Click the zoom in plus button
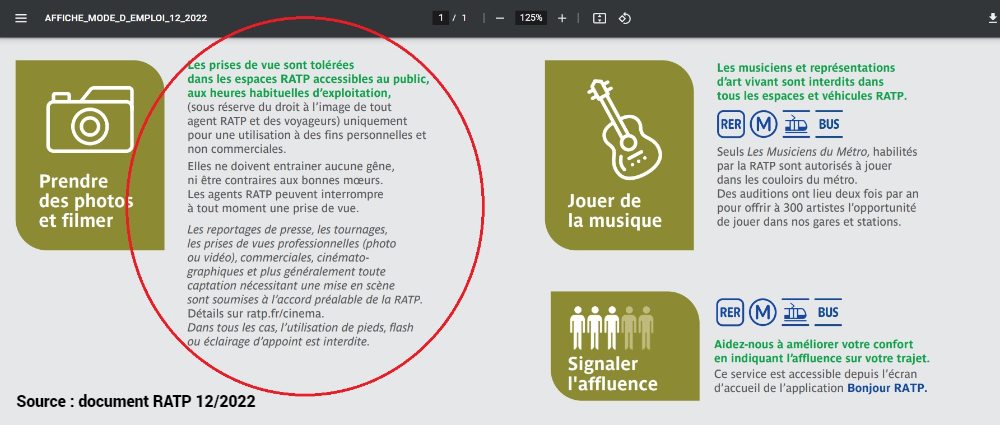Screen dimensions: 1000x425 tap(562, 18)
